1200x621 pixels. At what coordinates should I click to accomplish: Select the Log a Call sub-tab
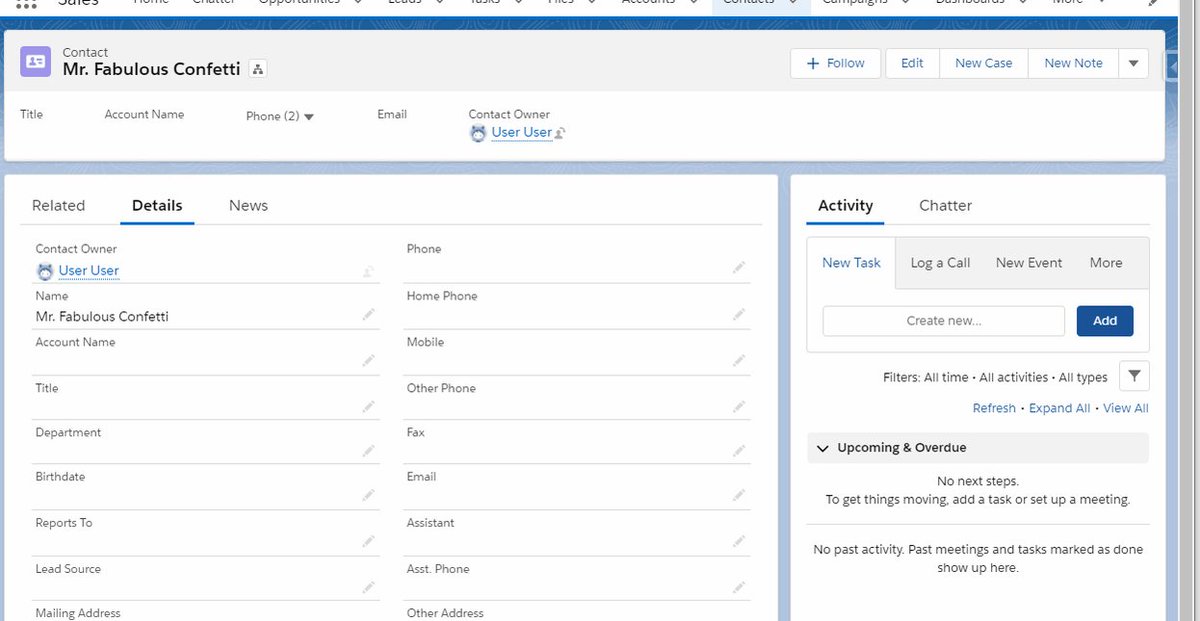point(940,263)
